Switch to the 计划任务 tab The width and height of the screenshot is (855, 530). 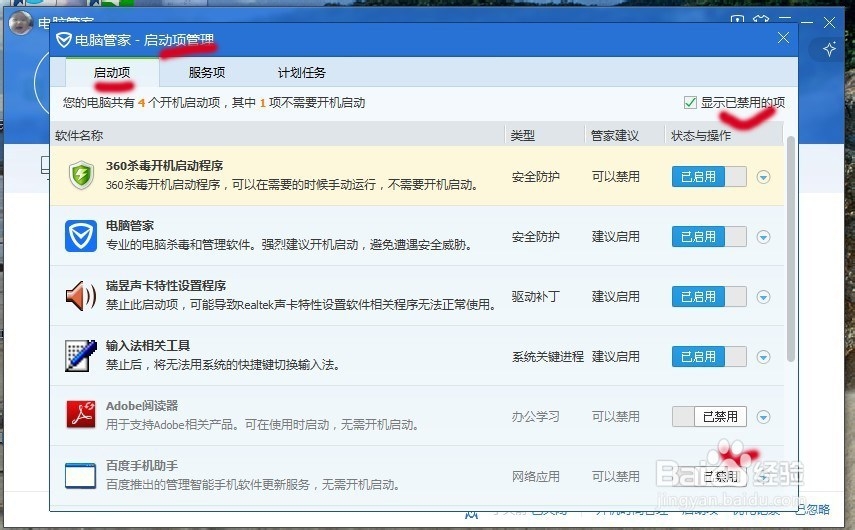coord(302,73)
